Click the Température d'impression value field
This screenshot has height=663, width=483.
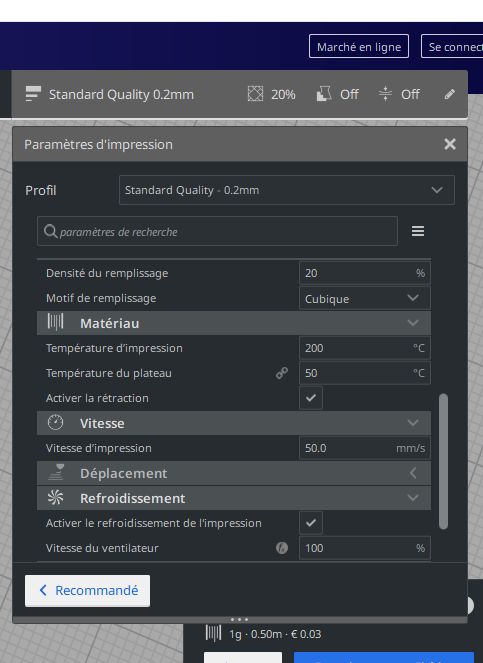point(365,348)
